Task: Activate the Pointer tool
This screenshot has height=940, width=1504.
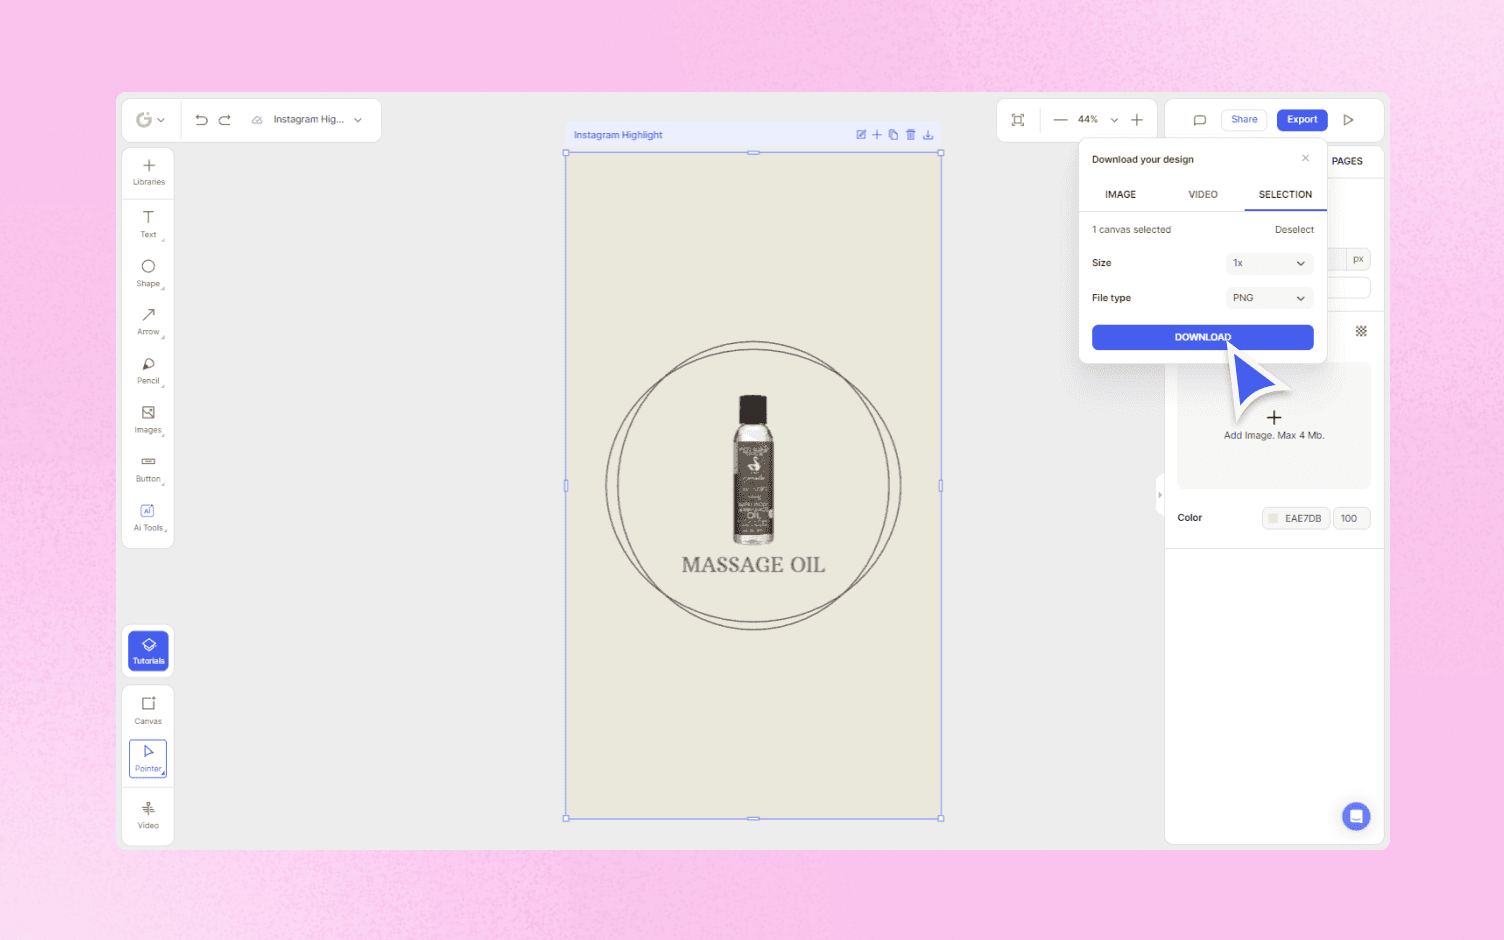Action: pos(148,759)
